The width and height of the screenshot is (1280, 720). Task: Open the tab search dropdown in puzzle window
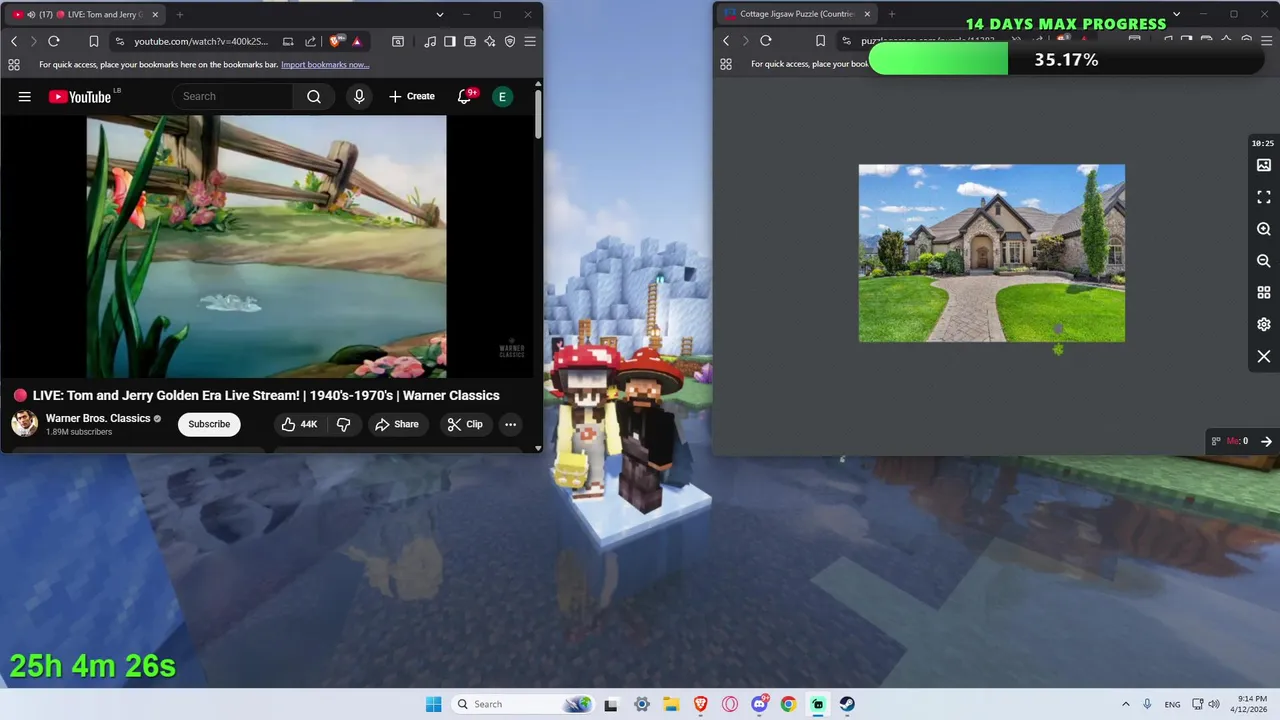tap(1176, 14)
